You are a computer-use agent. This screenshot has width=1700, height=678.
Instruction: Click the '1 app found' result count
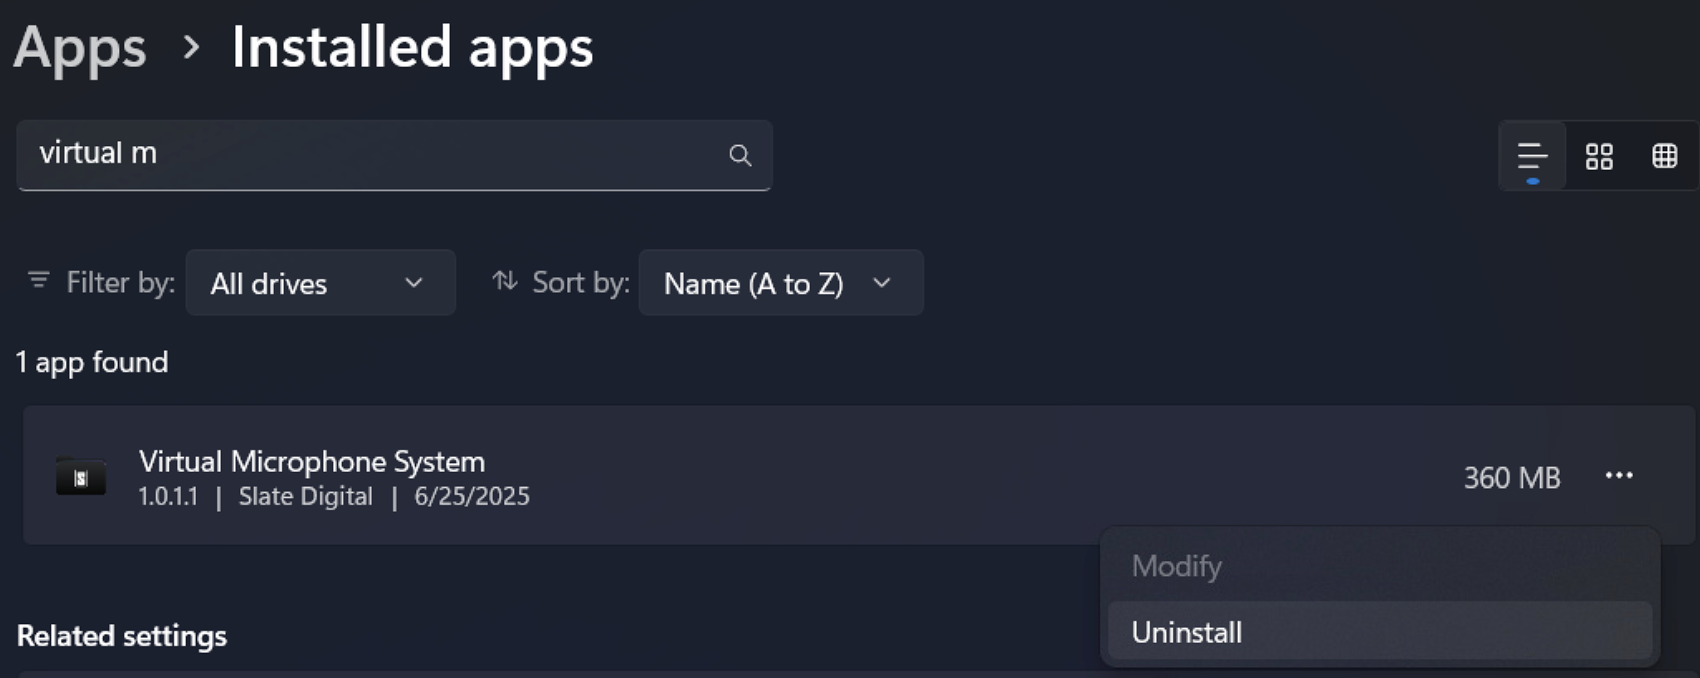coord(92,362)
